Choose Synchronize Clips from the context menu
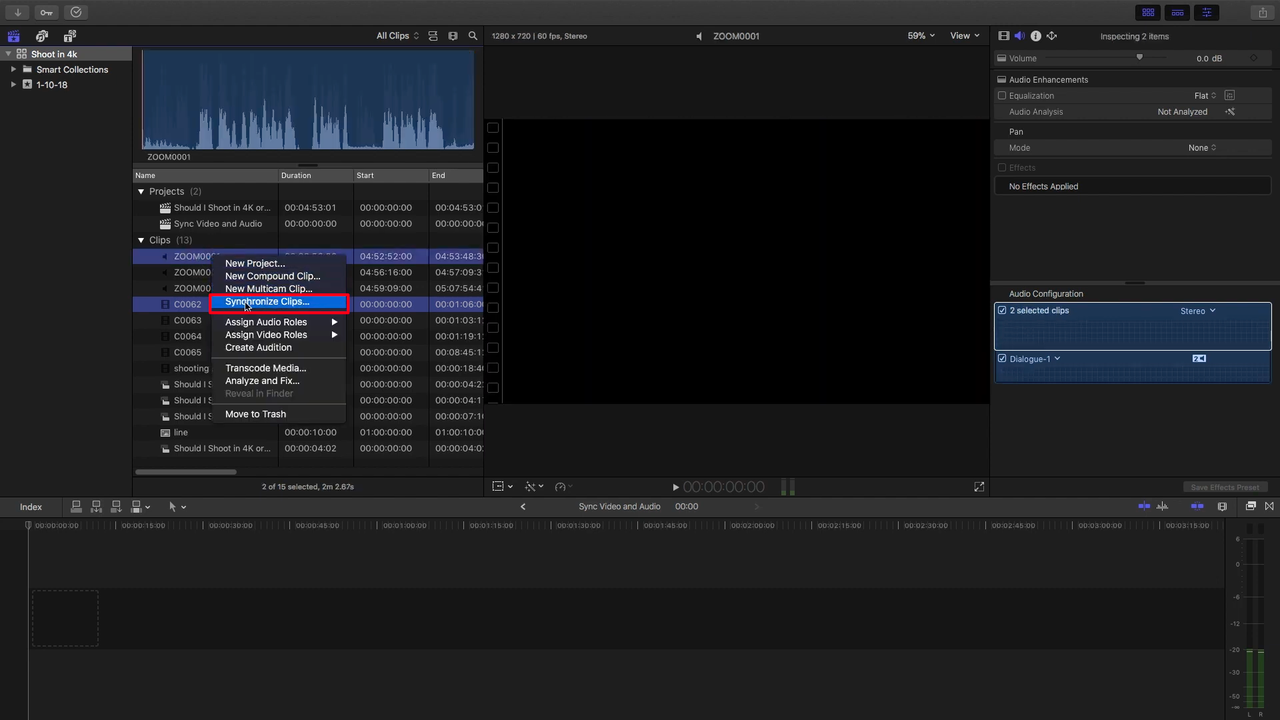The width and height of the screenshot is (1280, 720). pyautogui.click(x=267, y=302)
